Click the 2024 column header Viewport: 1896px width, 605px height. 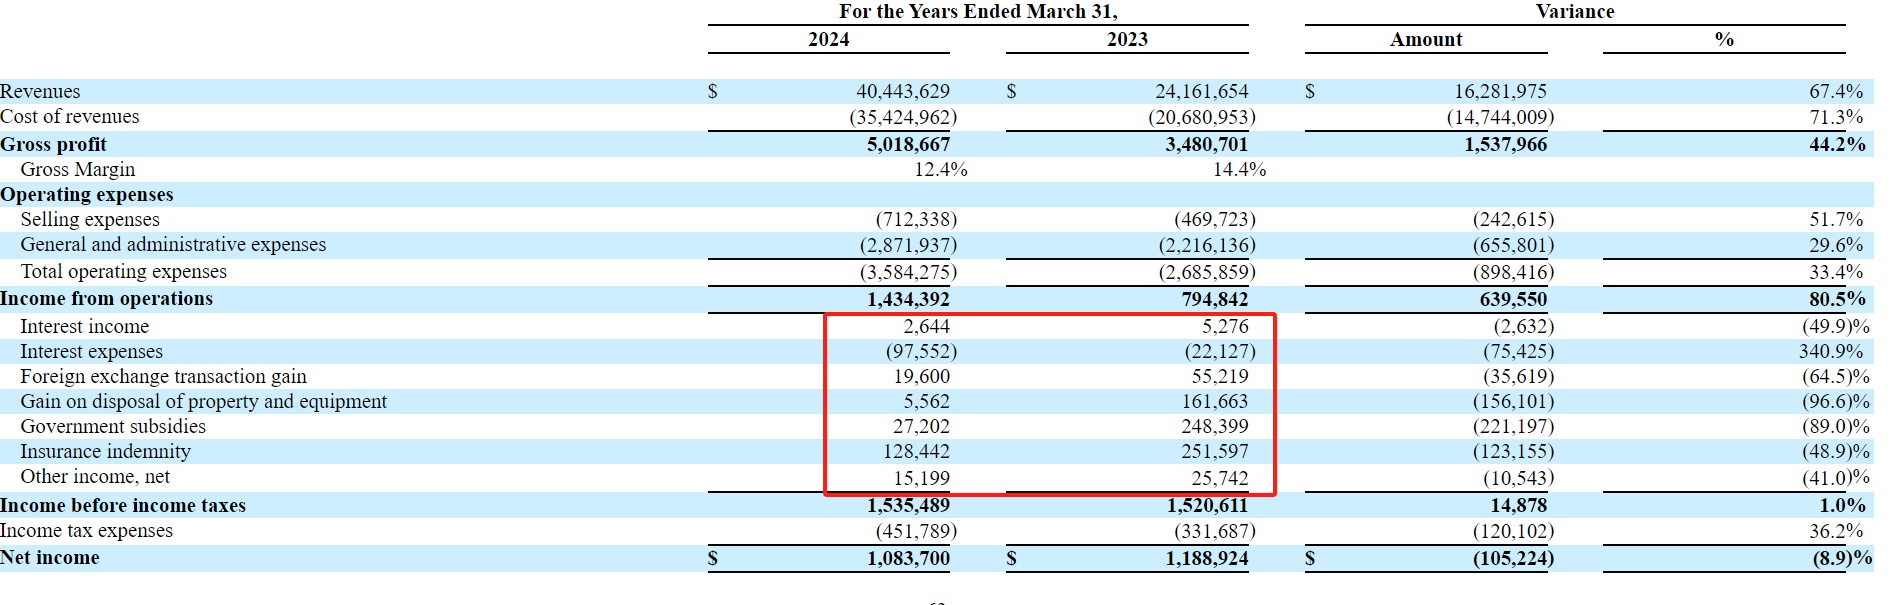[828, 39]
